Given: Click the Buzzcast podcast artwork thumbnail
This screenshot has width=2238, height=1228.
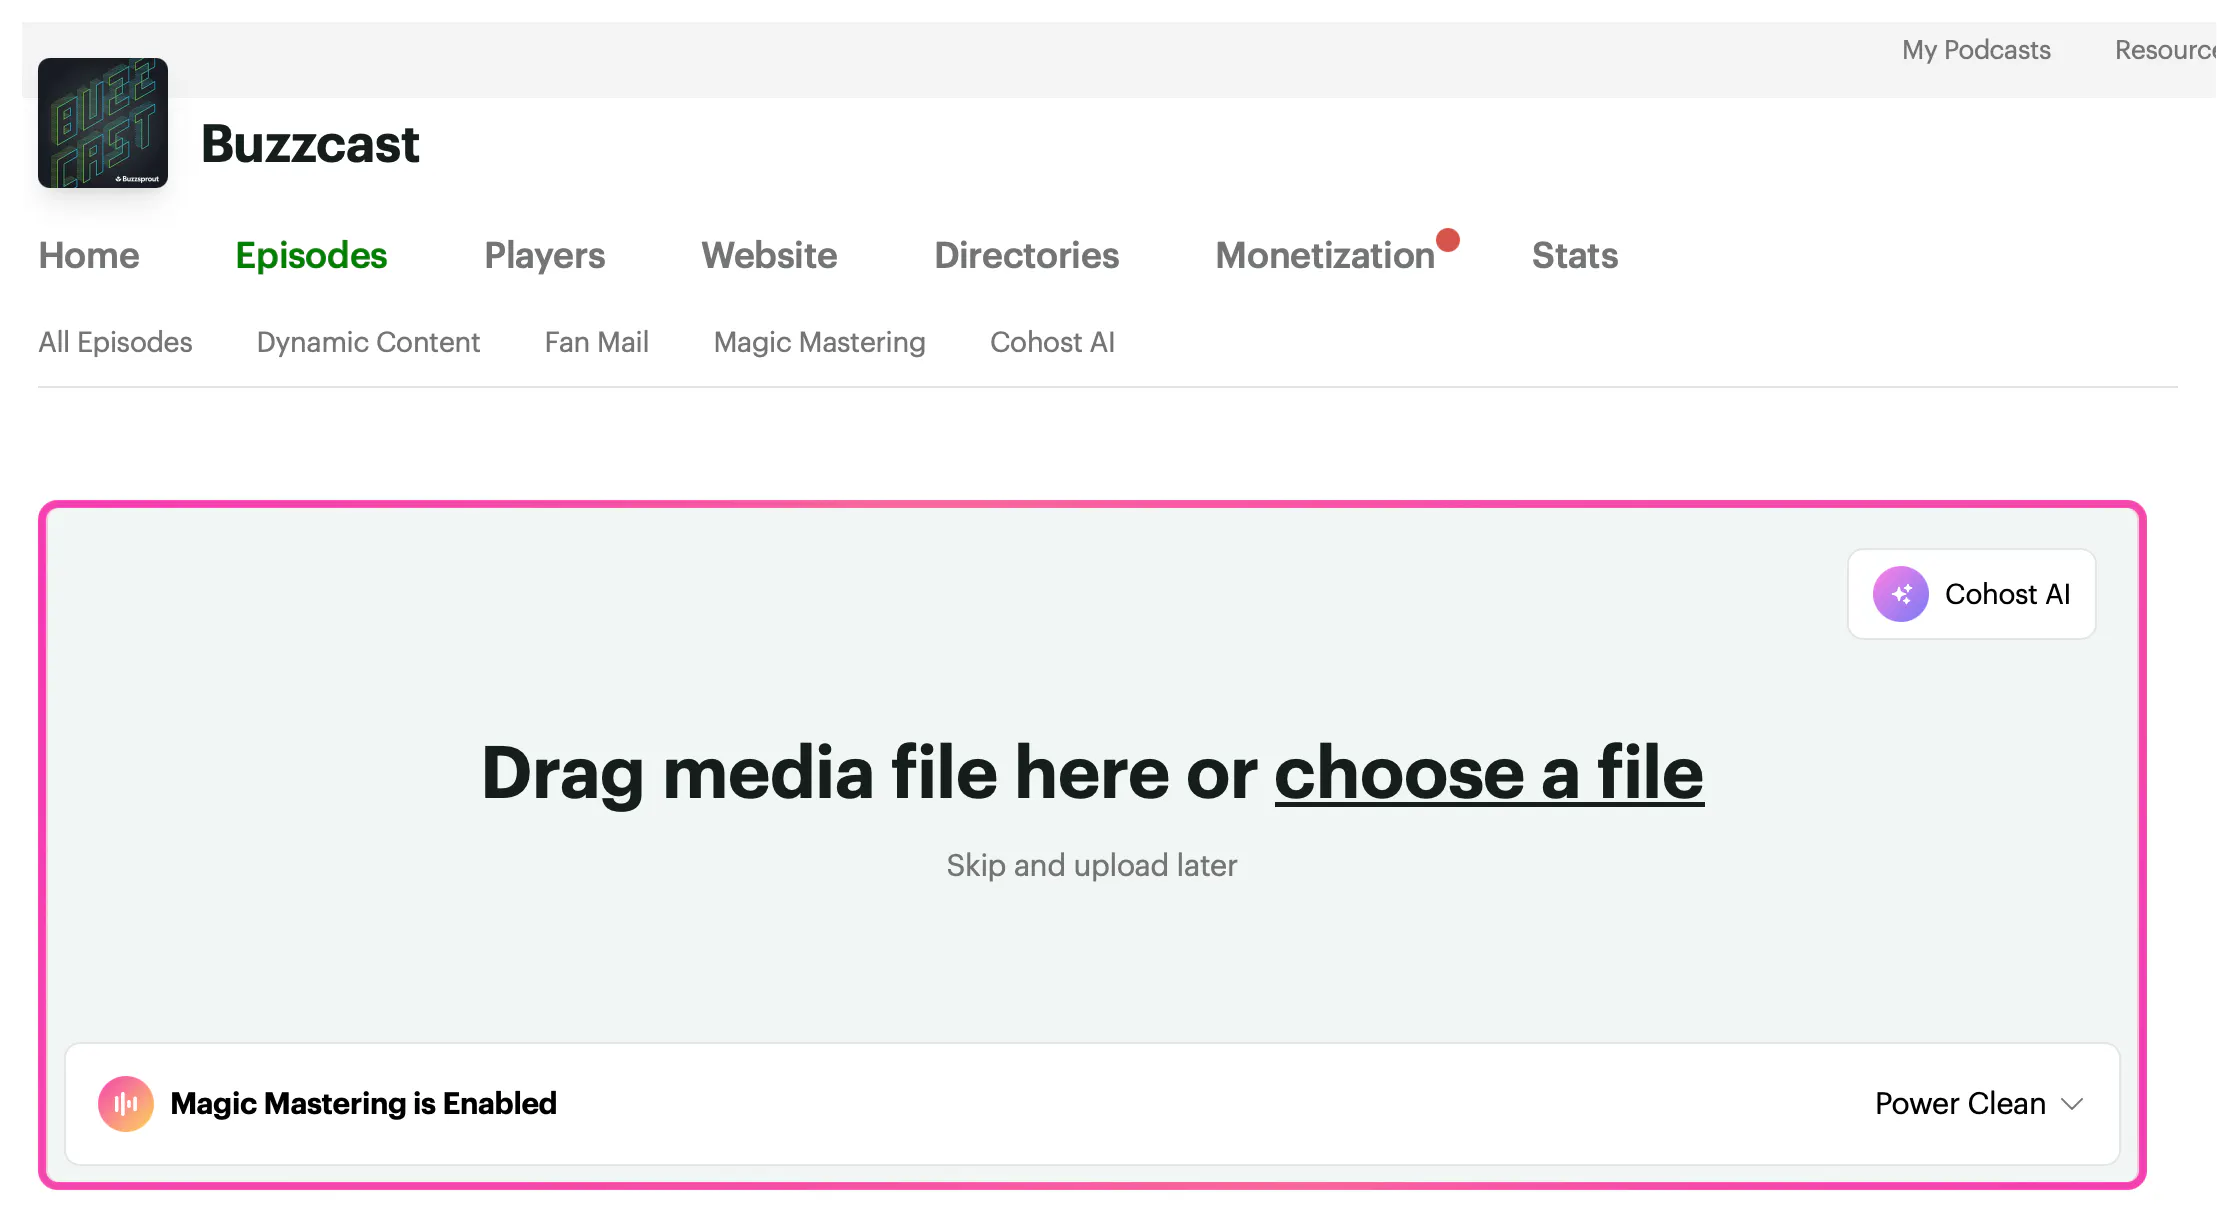Looking at the screenshot, I should point(103,123).
